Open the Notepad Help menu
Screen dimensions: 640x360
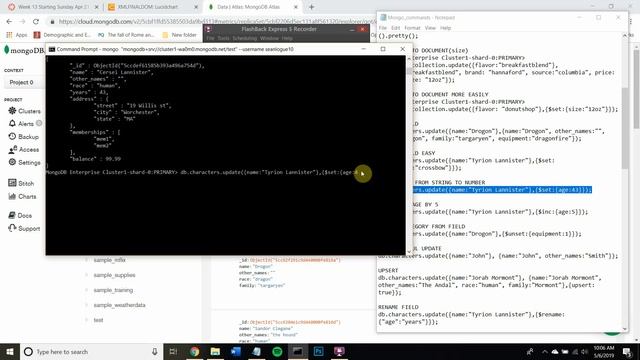445,28
